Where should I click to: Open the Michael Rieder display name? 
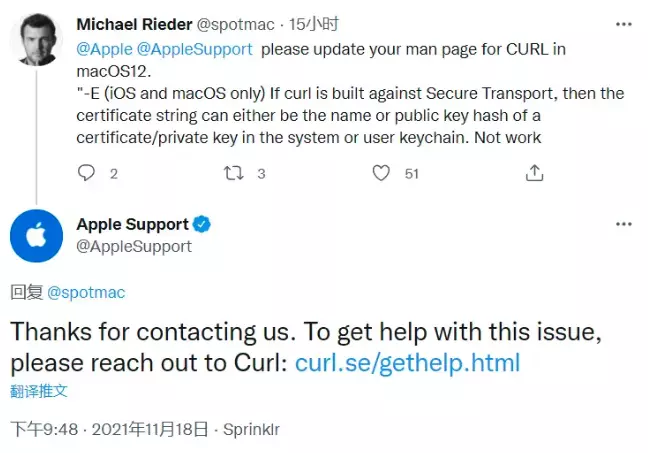tap(134, 24)
